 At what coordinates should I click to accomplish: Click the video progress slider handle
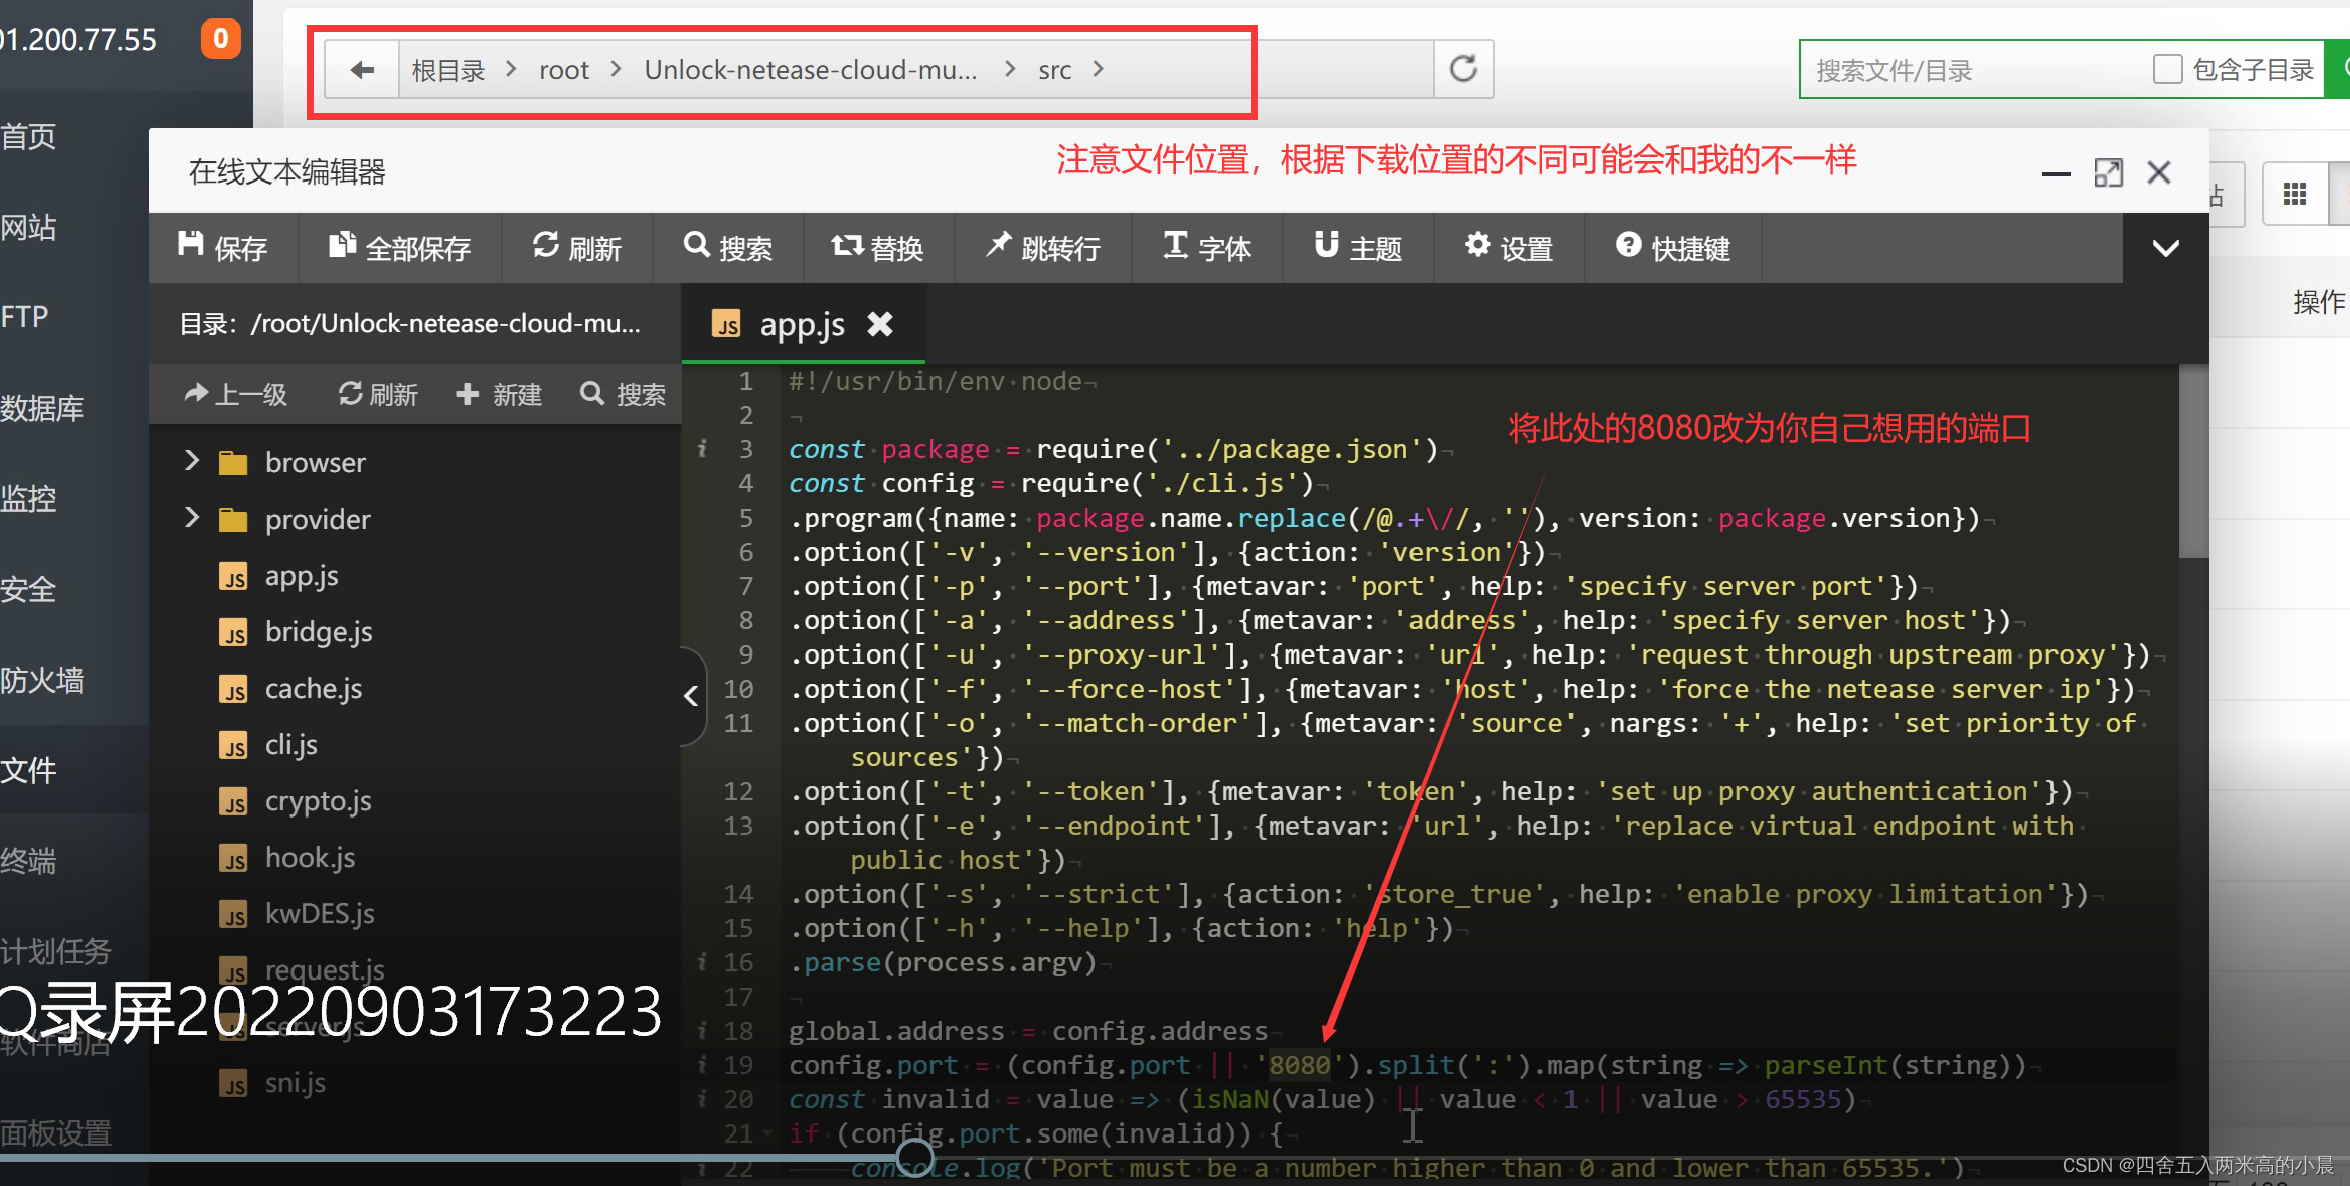(915, 1158)
